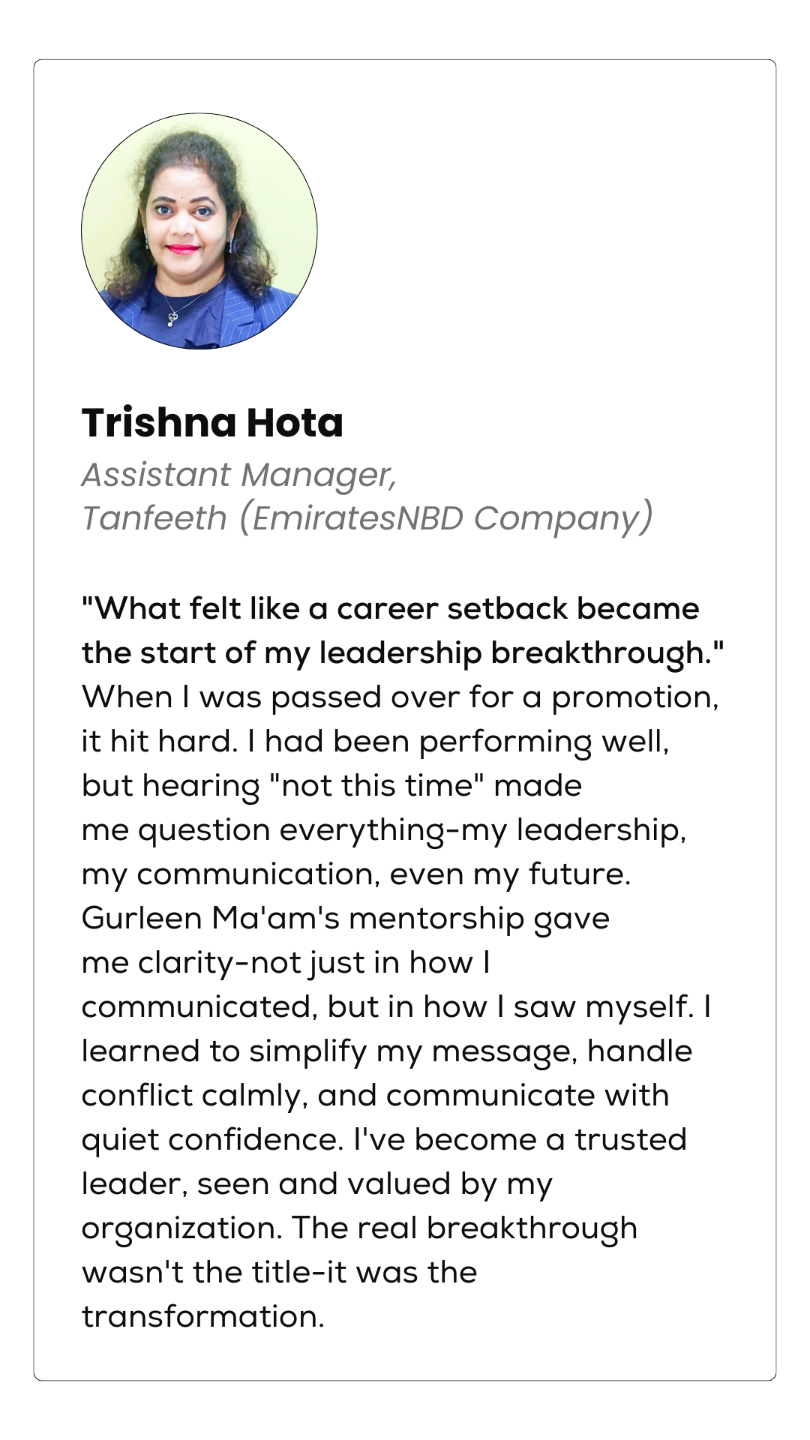Click the line starting "me question everything"
This screenshot has width=810, height=1440.
pos(384,830)
